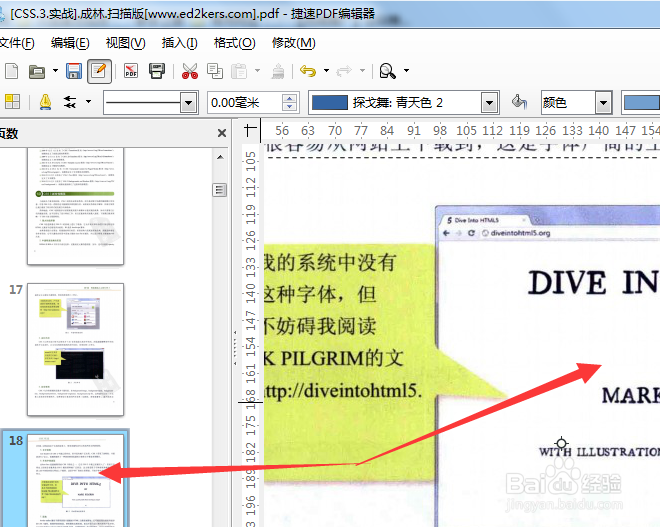660x527 pixels.
Task: Click the 'WITH ILLUSTRATION' text in page
Action: pos(599,452)
